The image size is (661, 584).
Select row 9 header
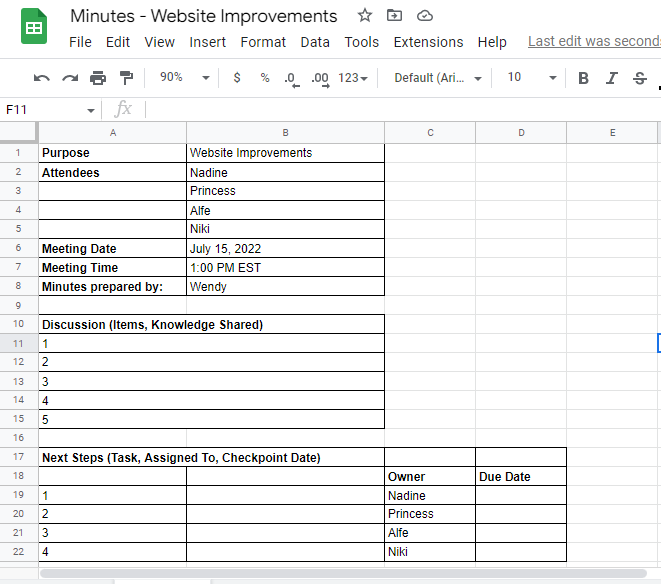pos(19,305)
